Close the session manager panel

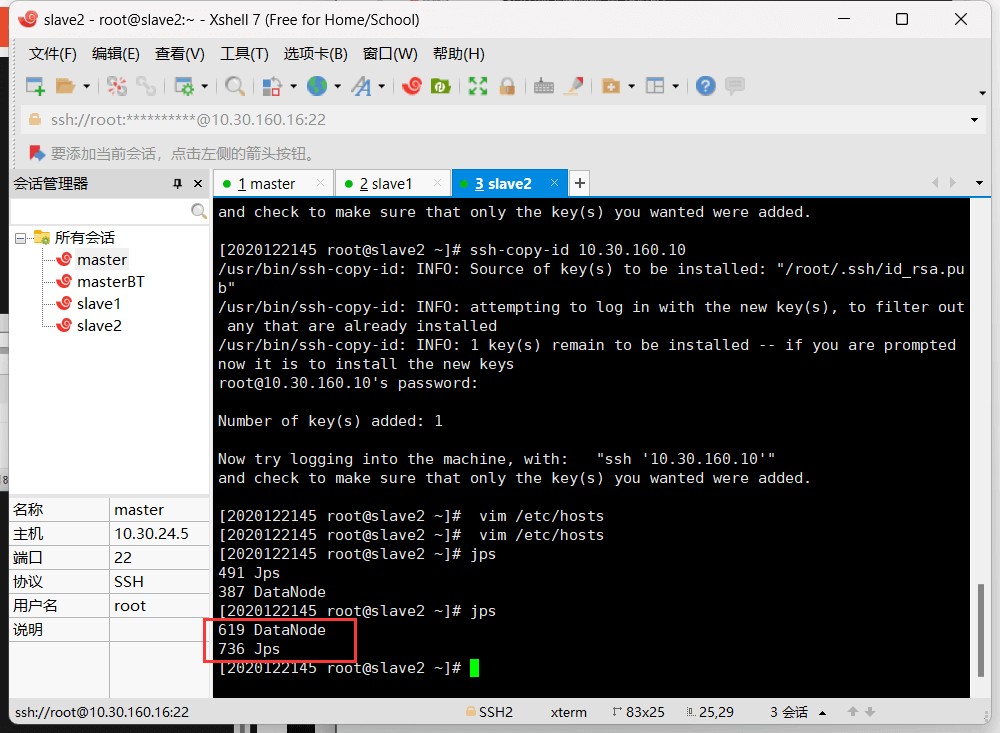pos(198,184)
